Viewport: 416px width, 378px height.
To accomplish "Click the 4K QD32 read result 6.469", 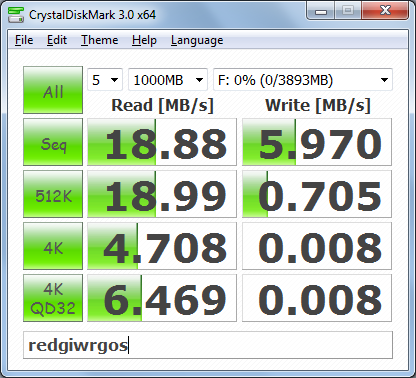I will [162, 298].
